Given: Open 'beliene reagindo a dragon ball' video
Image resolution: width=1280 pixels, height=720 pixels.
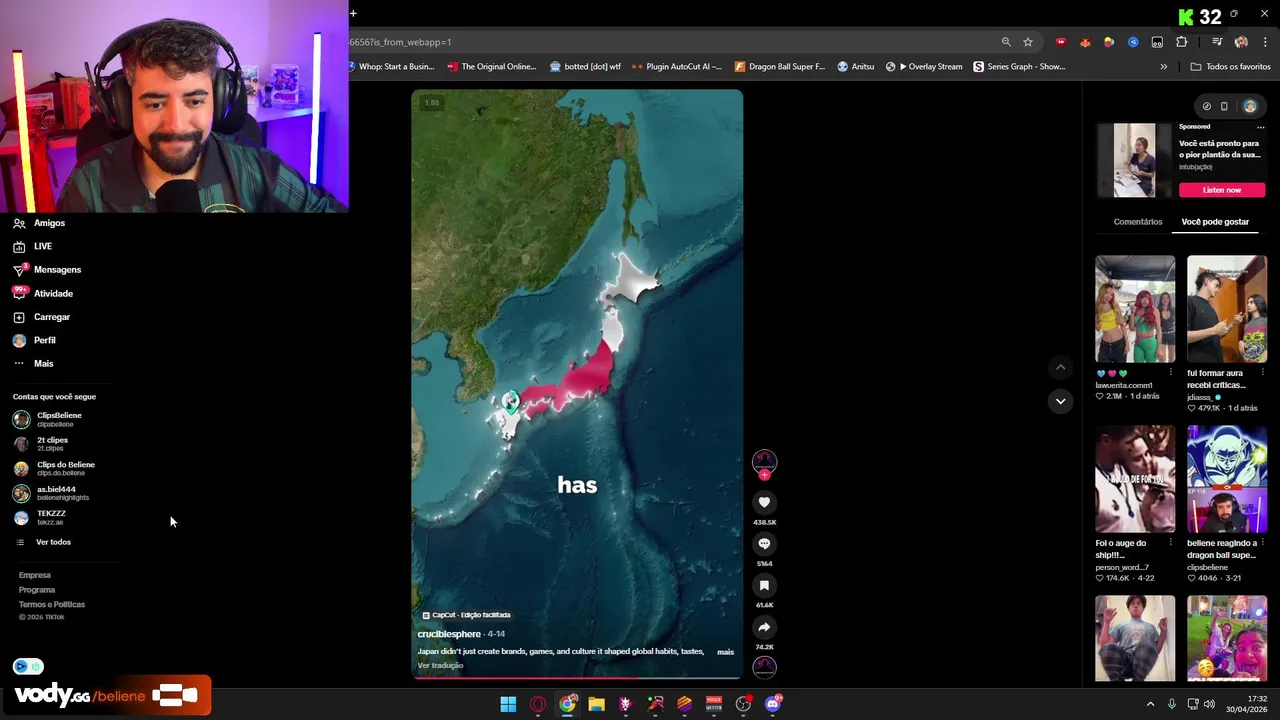Looking at the screenshot, I should 1226,479.
